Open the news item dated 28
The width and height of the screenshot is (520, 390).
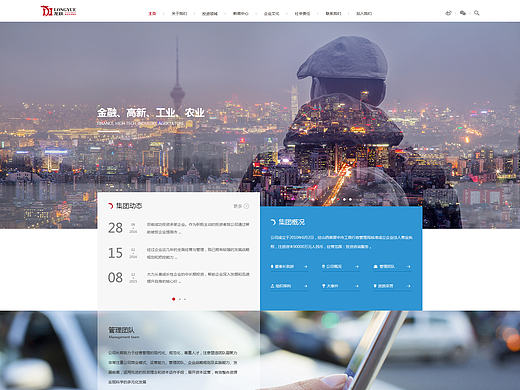[179, 228]
